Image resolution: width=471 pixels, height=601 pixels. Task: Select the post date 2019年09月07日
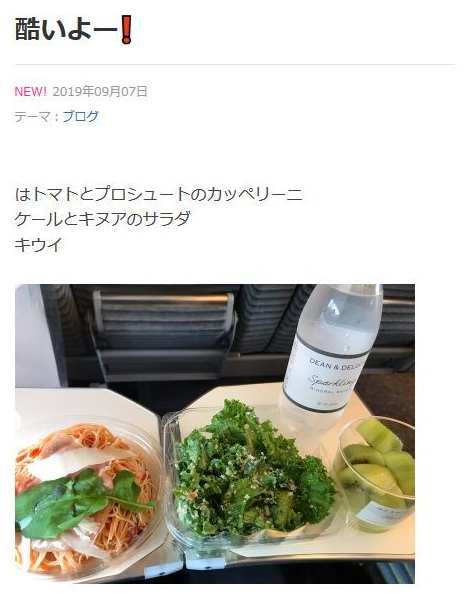100,92
